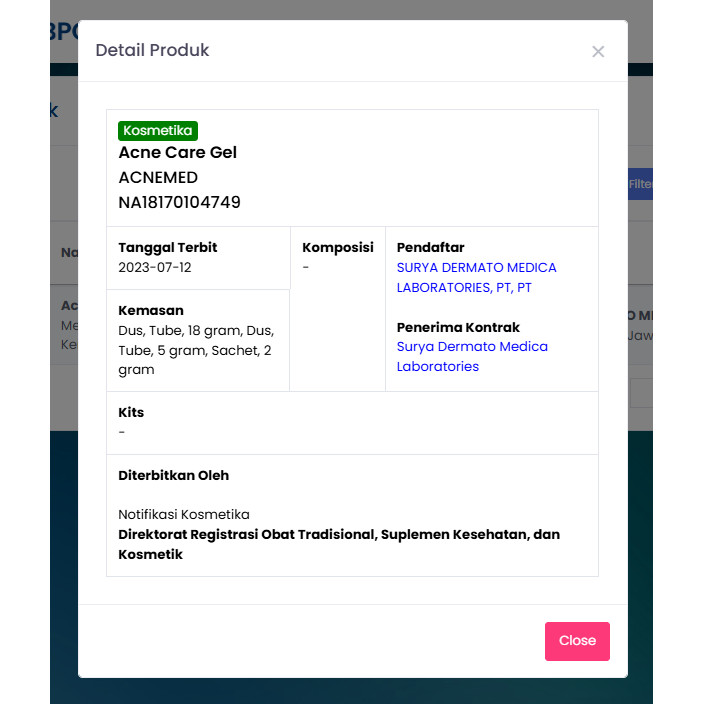Click the green Kosmetika badge
This screenshot has width=704, height=704.
point(158,130)
